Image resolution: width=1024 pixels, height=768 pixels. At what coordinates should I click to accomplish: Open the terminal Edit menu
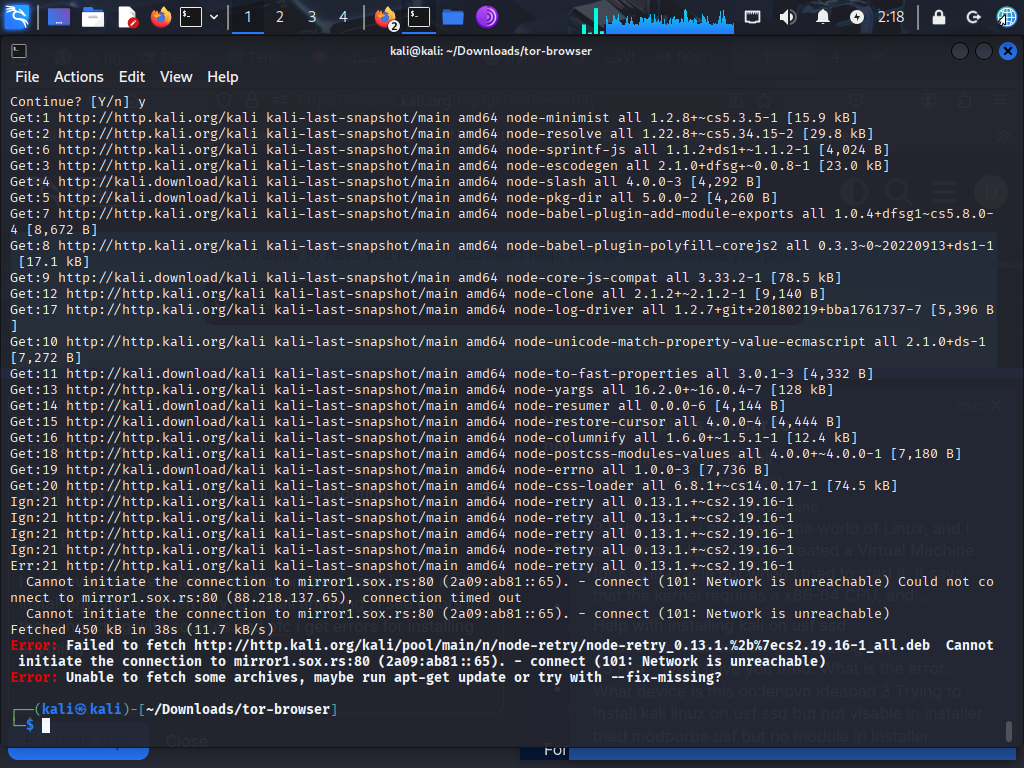pos(131,77)
